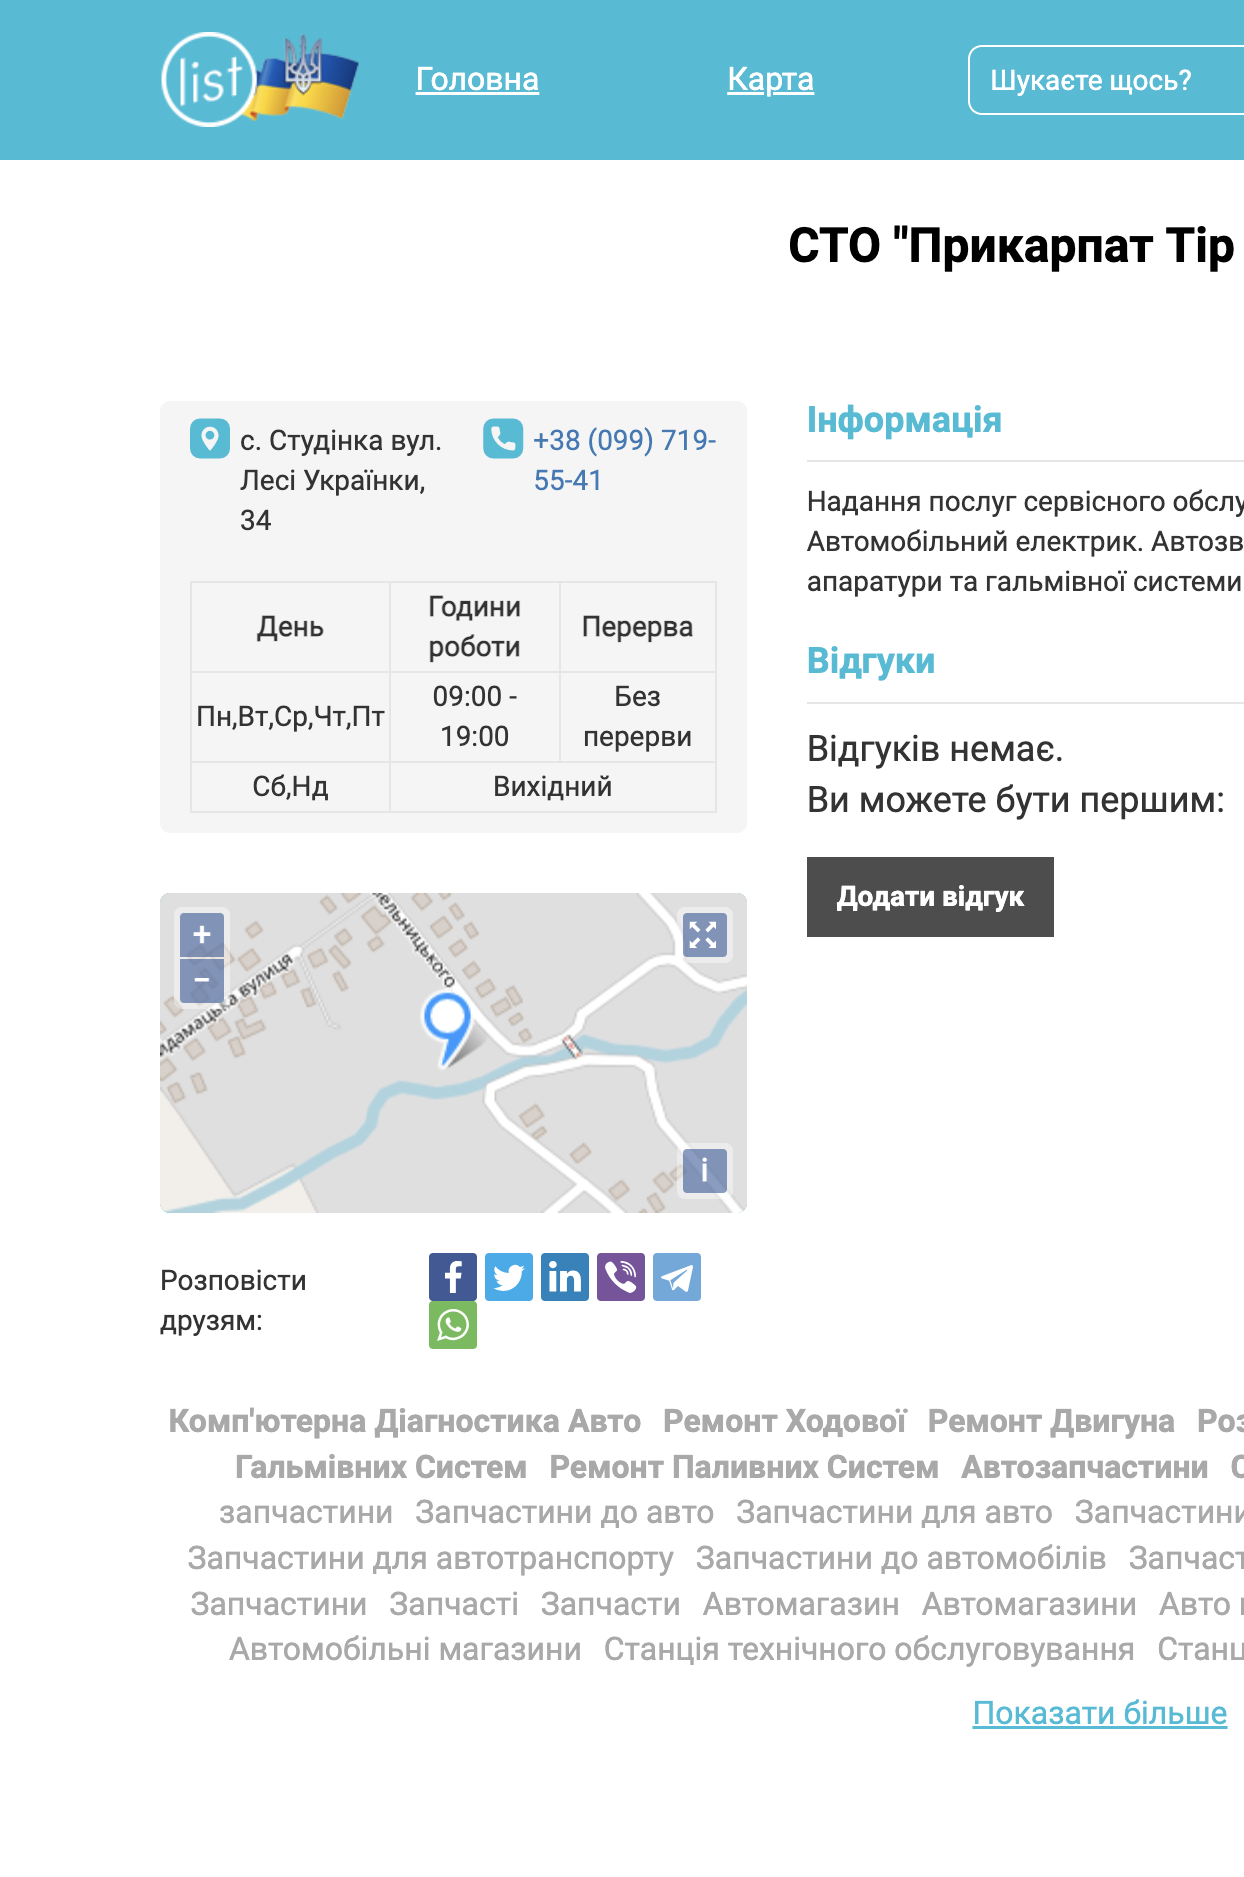Toggle map fullscreen mode
This screenshot has width=1244, height=1877.
(704, 935)
